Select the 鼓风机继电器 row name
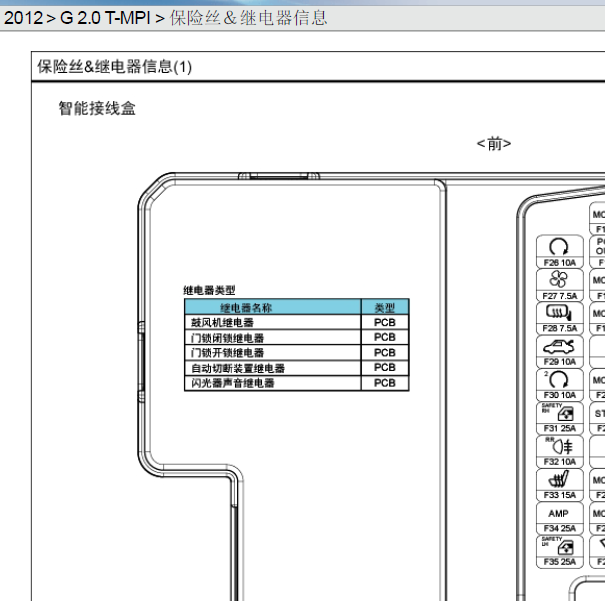 [x=222, y=322]
